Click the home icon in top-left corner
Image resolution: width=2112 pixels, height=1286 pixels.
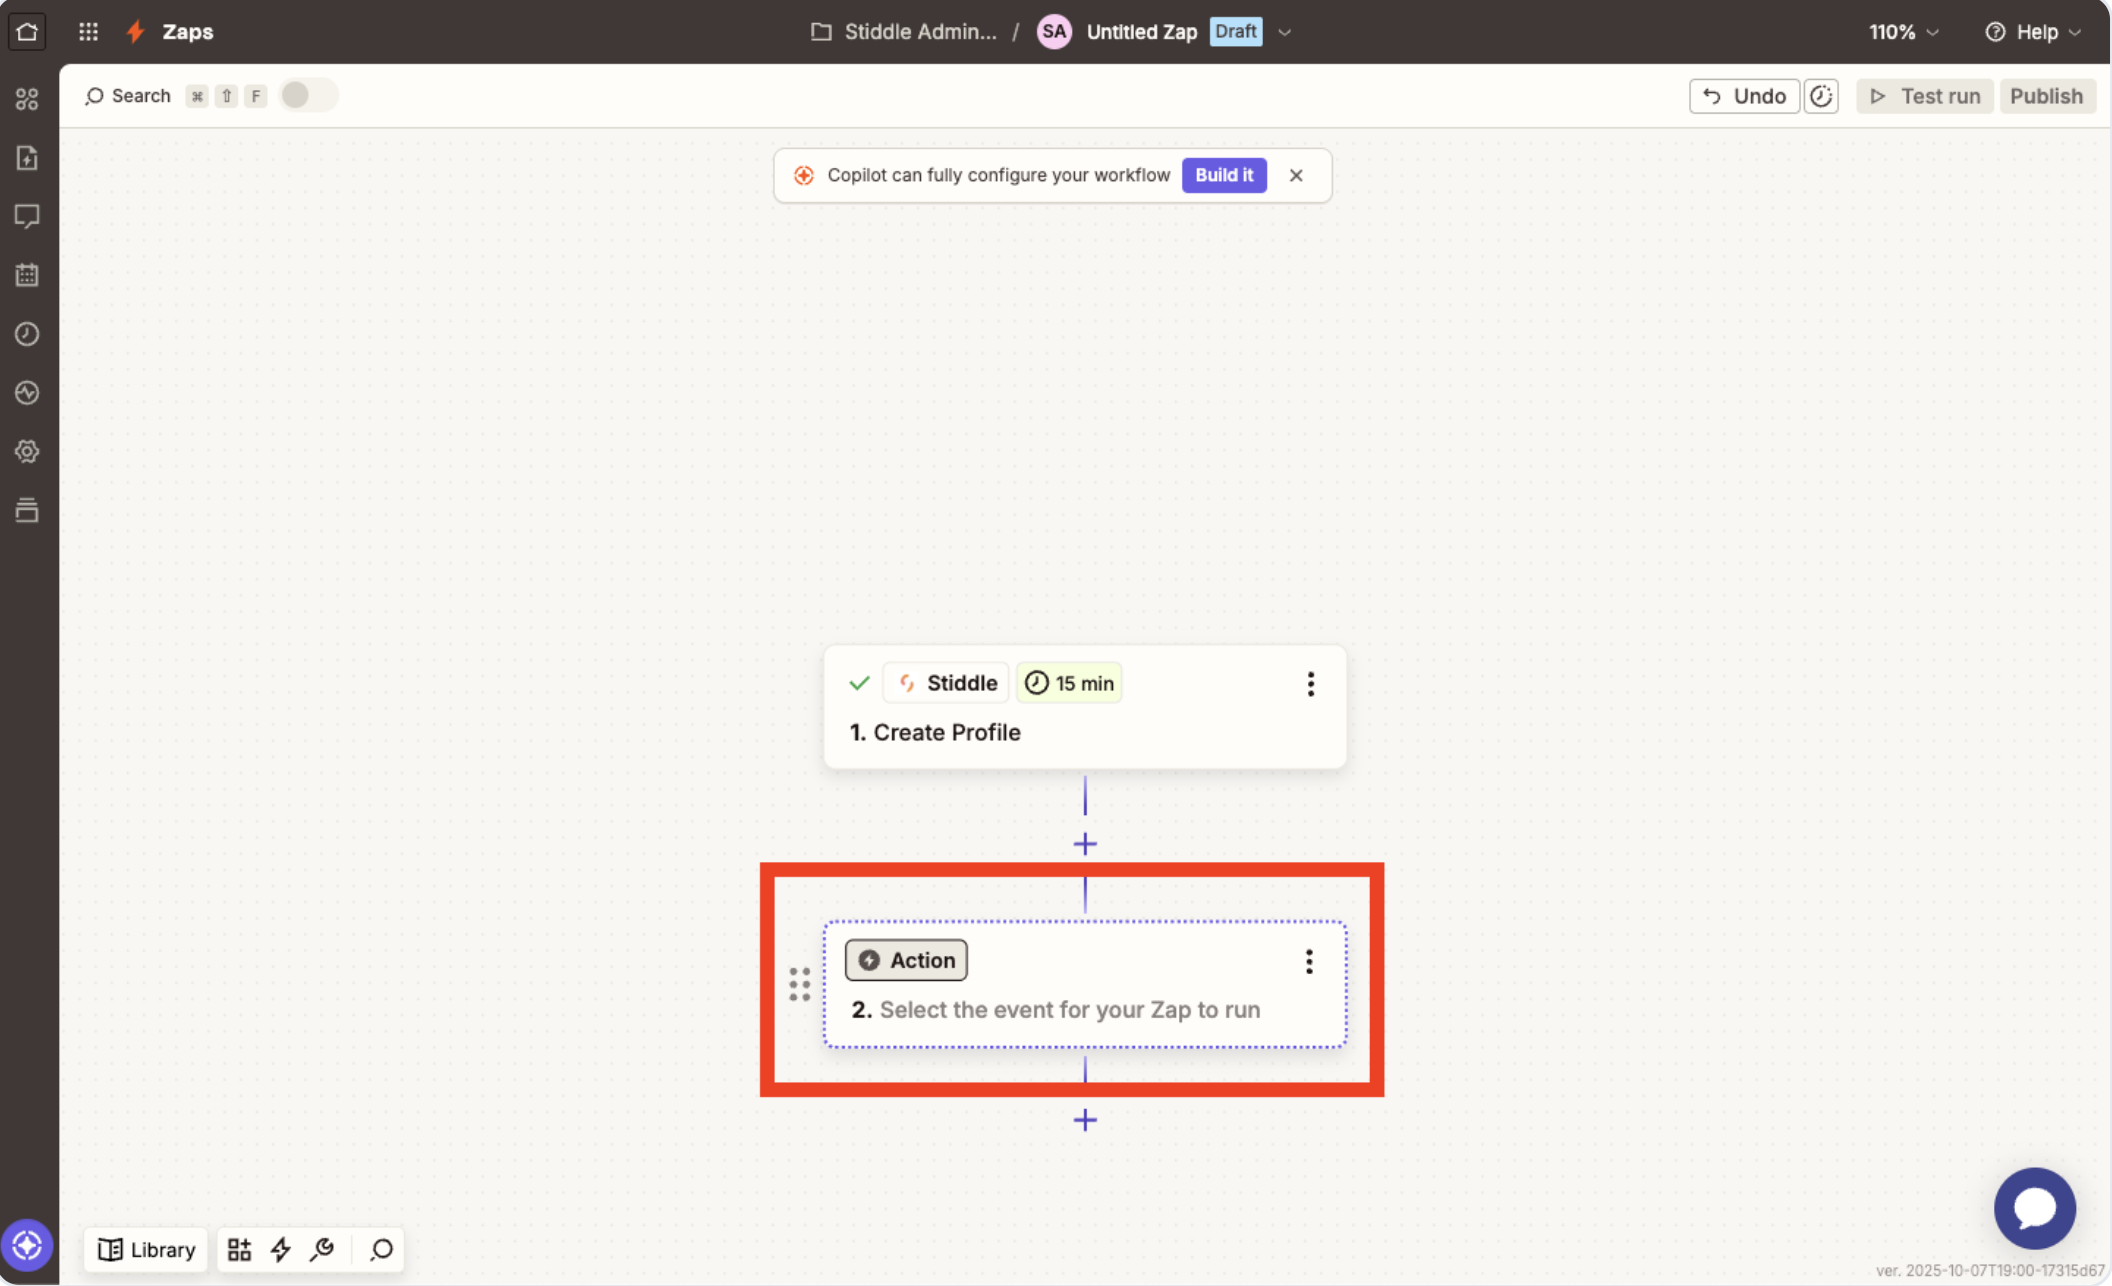[x=27, y=31]
